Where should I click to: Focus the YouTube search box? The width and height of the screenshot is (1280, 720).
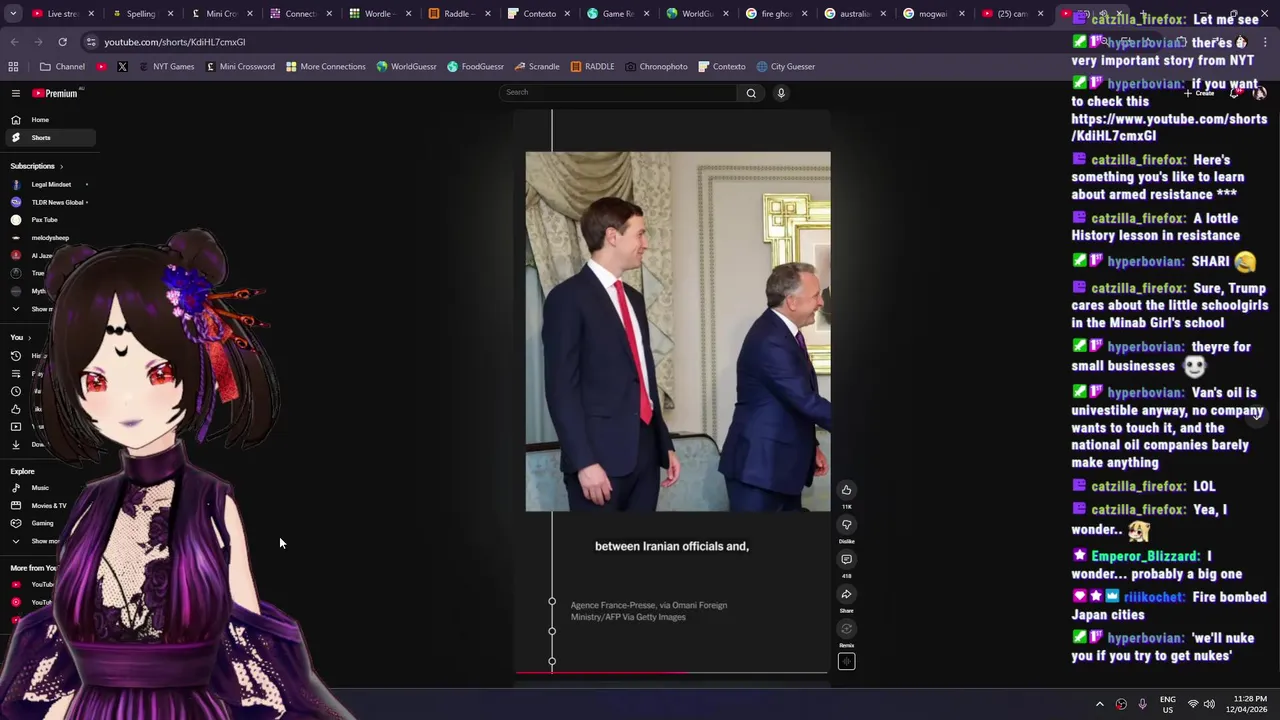[618, 93]
